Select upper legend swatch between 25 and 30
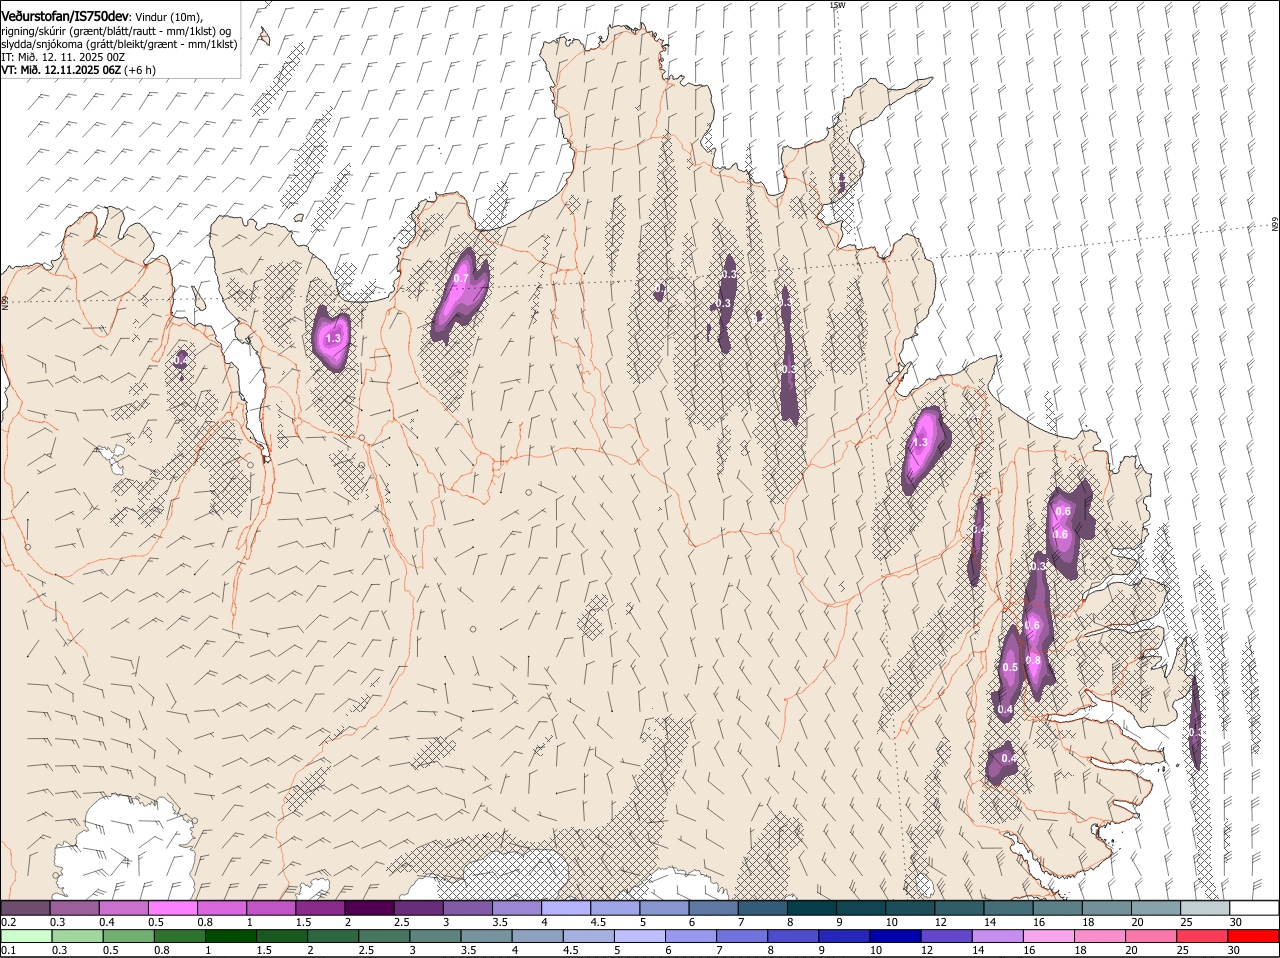Image resolution: width=1280 pixels, height=958 pixels. tap(1206, 907)
